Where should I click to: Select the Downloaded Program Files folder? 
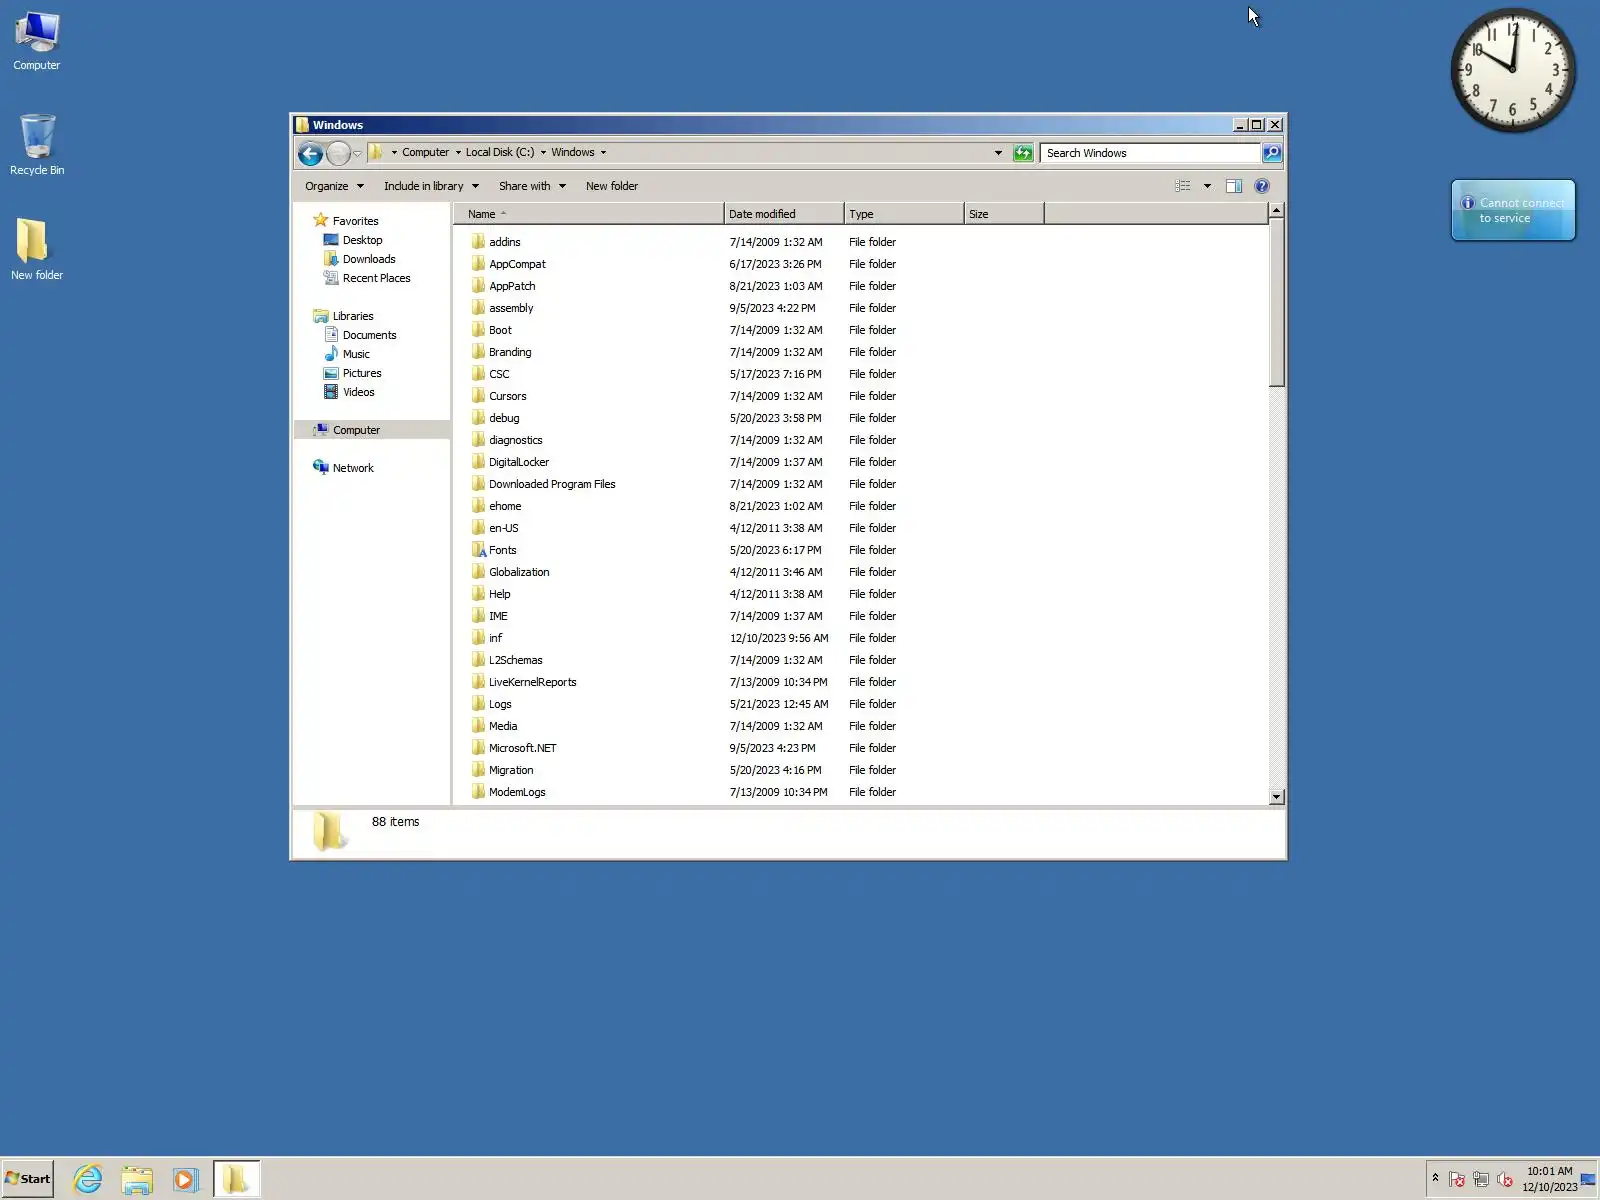[x=552, y=484]
